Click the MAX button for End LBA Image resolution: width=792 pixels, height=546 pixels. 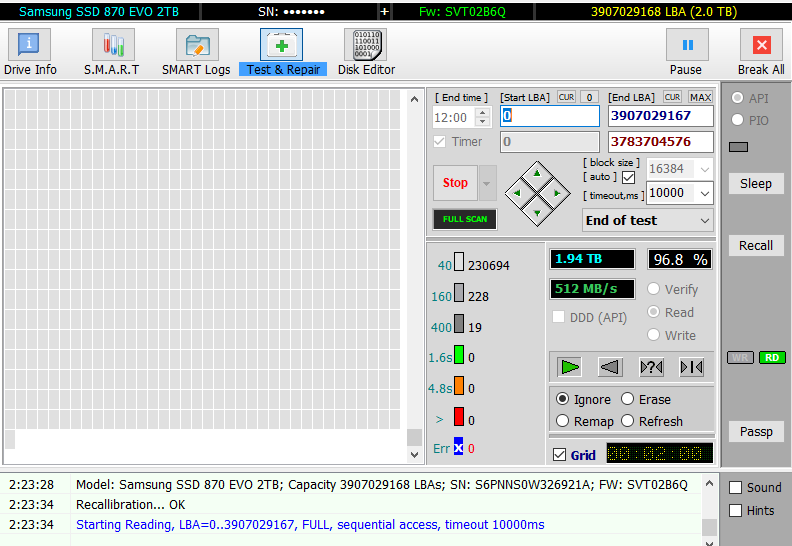click(700, 97)
